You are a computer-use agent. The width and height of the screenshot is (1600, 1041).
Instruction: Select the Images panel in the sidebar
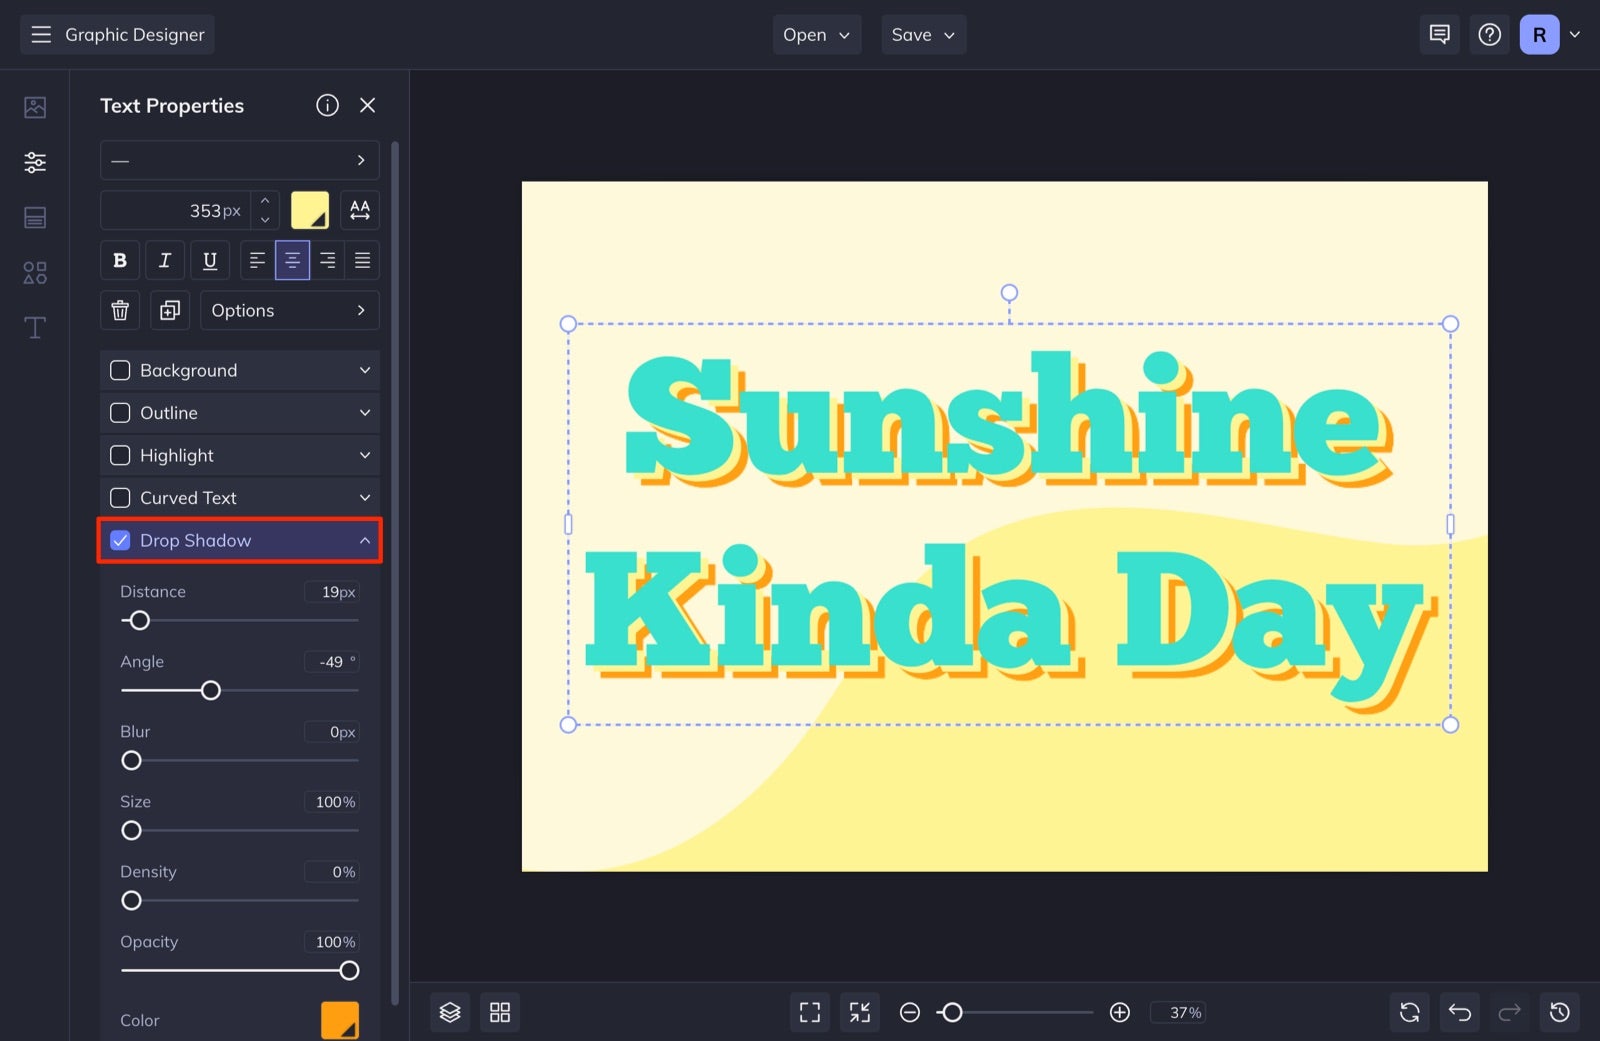coord(34,107)
